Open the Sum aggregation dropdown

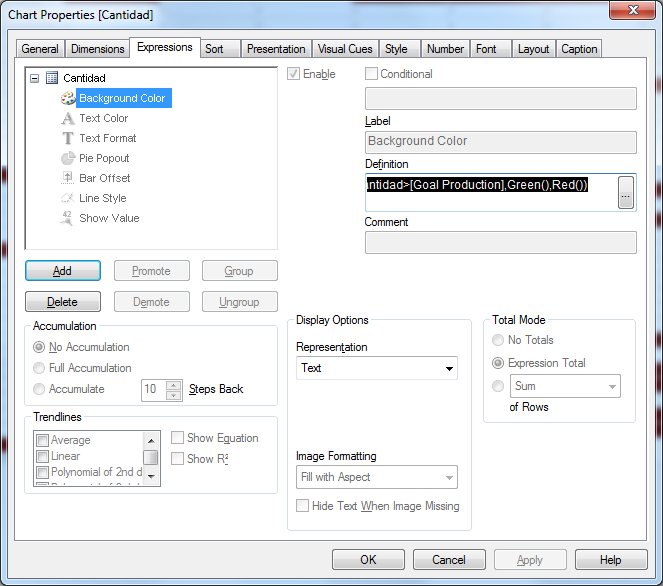click(565, 386)
